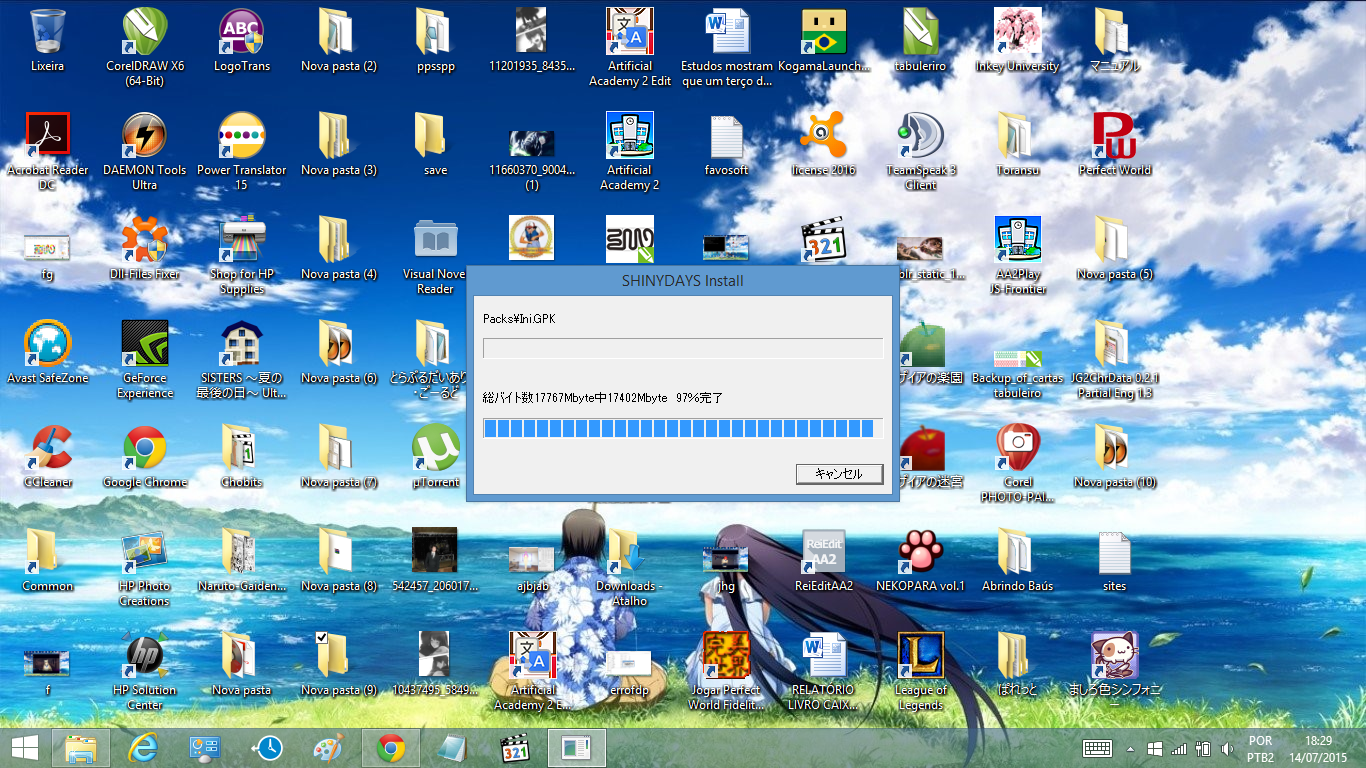The image size is (1366, 768).
Task: Click the League of Legends shortcut
Action: coord(920,656)
